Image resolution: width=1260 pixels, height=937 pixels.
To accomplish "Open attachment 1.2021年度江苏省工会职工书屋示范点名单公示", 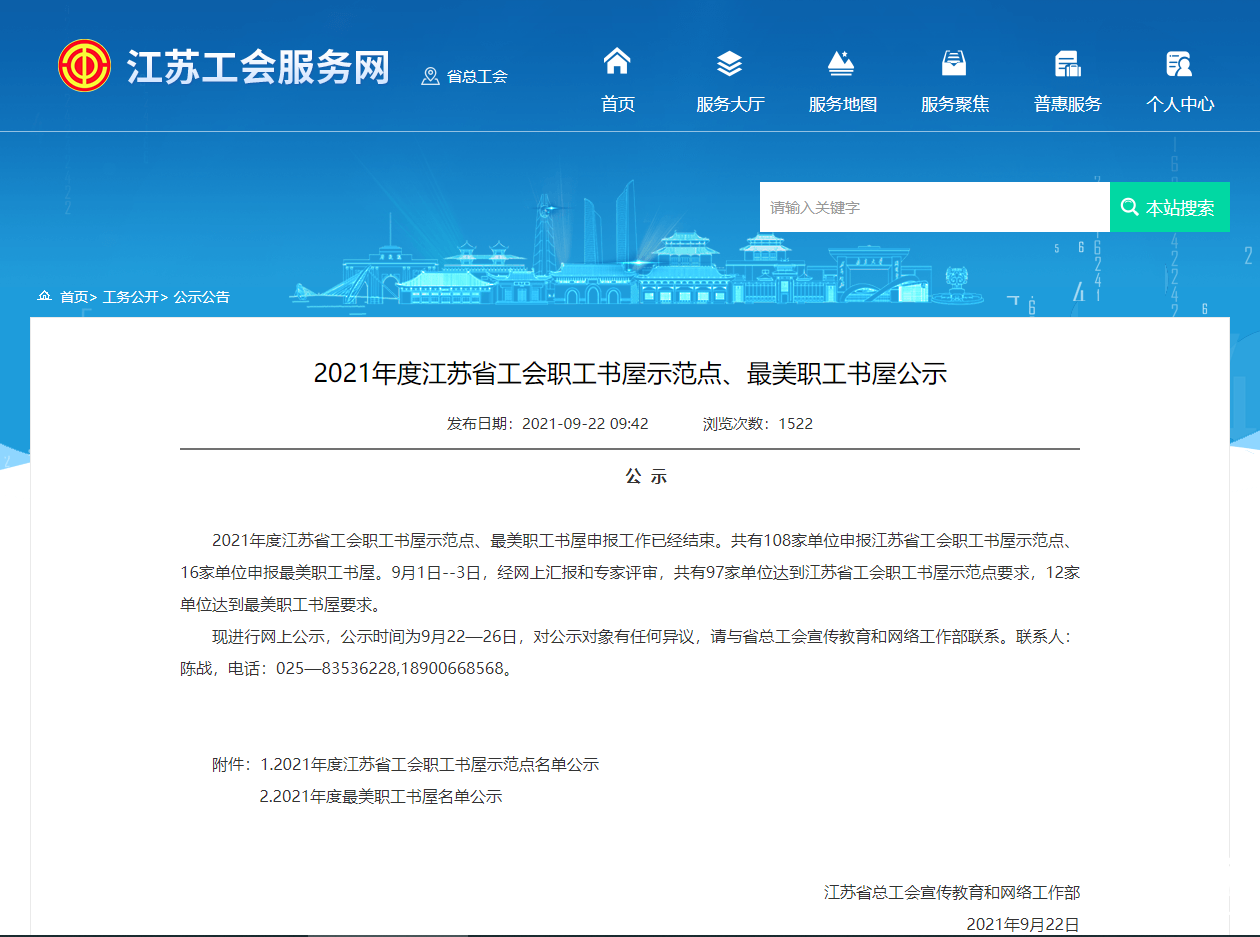I will pos(430,764).
